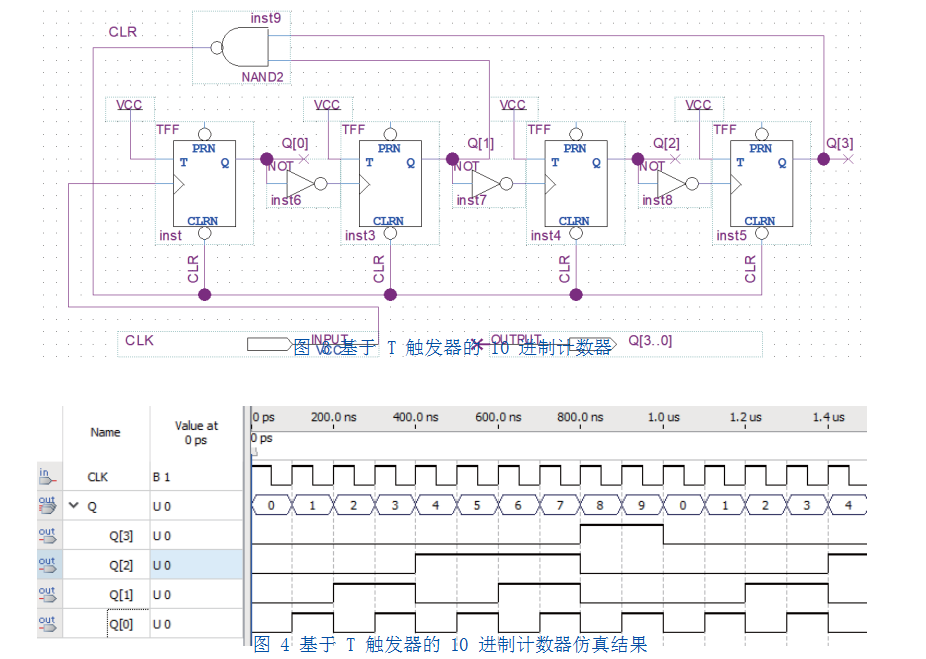Click the Q bus output icon in waveform list
Image resolution: width=926 pixels, height=659 pixels.
click(47, 506)
